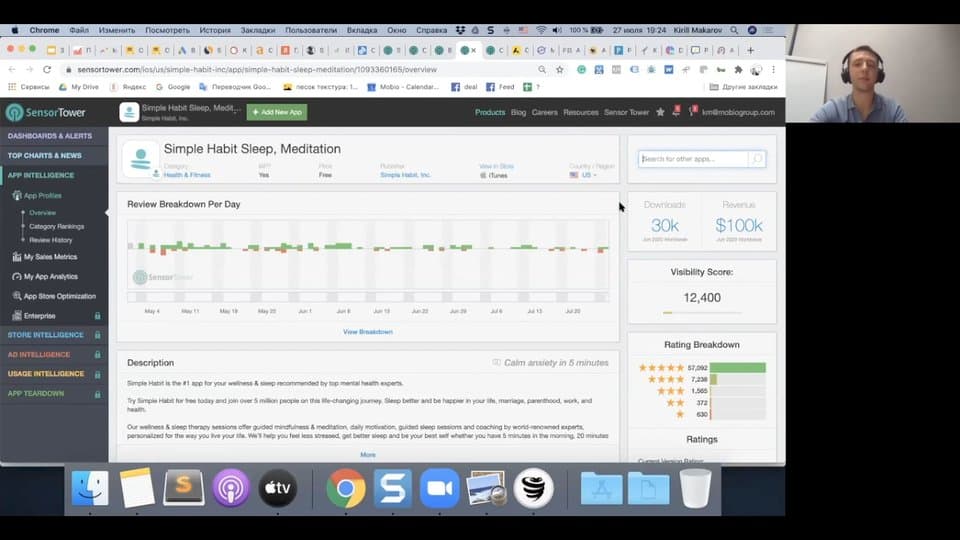Open Chrome's three-dot menu
The image size is (960, 540).
[773, 70]
